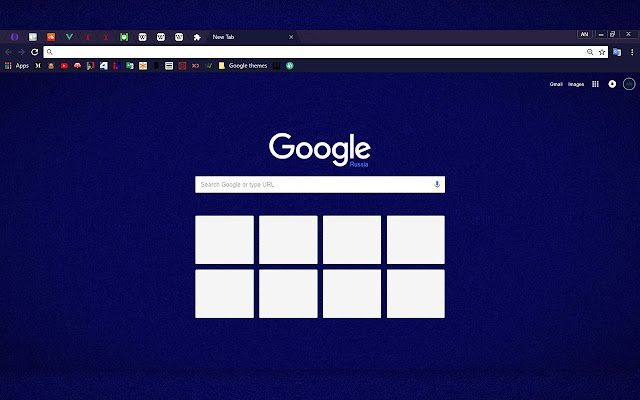
Task: Open the bottom-right most visited tile
Action: (416, 293)
